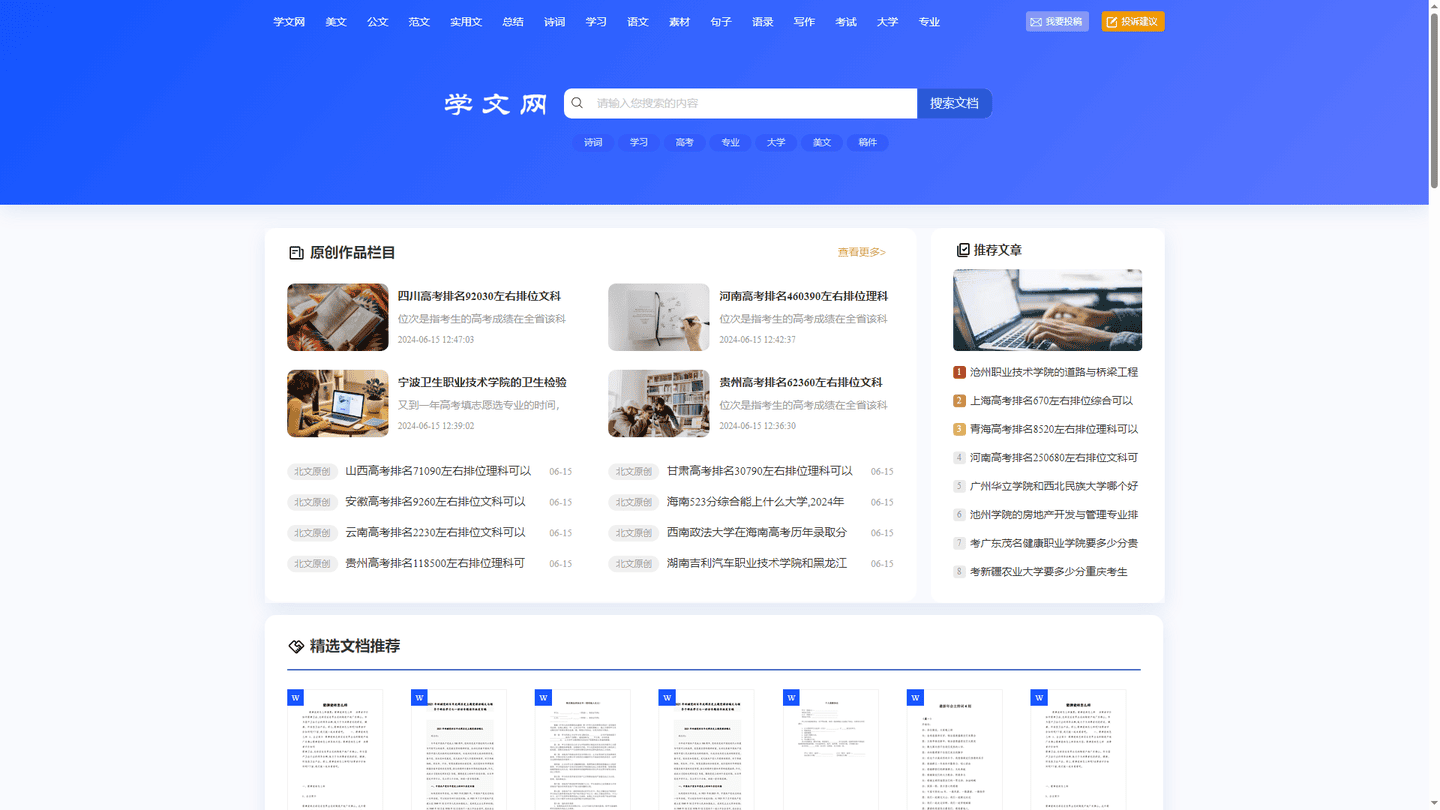
Task: Click the magnifier icon in search box
Action: pos(577,103)
